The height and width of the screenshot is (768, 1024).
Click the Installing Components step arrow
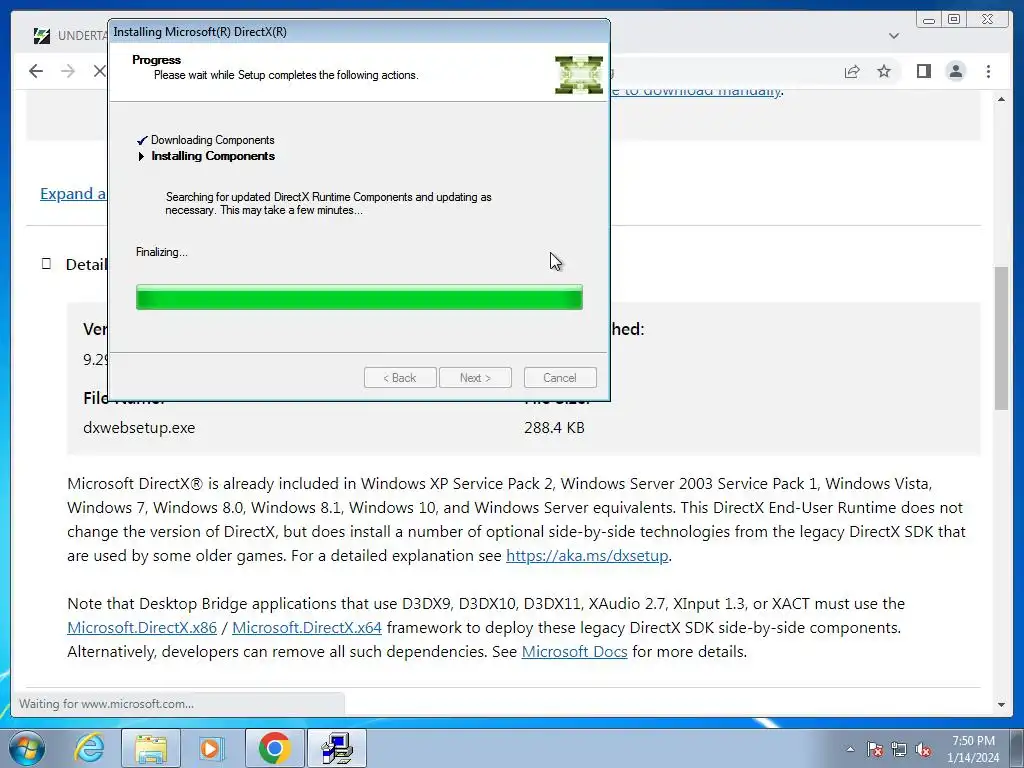click(140, 156)
